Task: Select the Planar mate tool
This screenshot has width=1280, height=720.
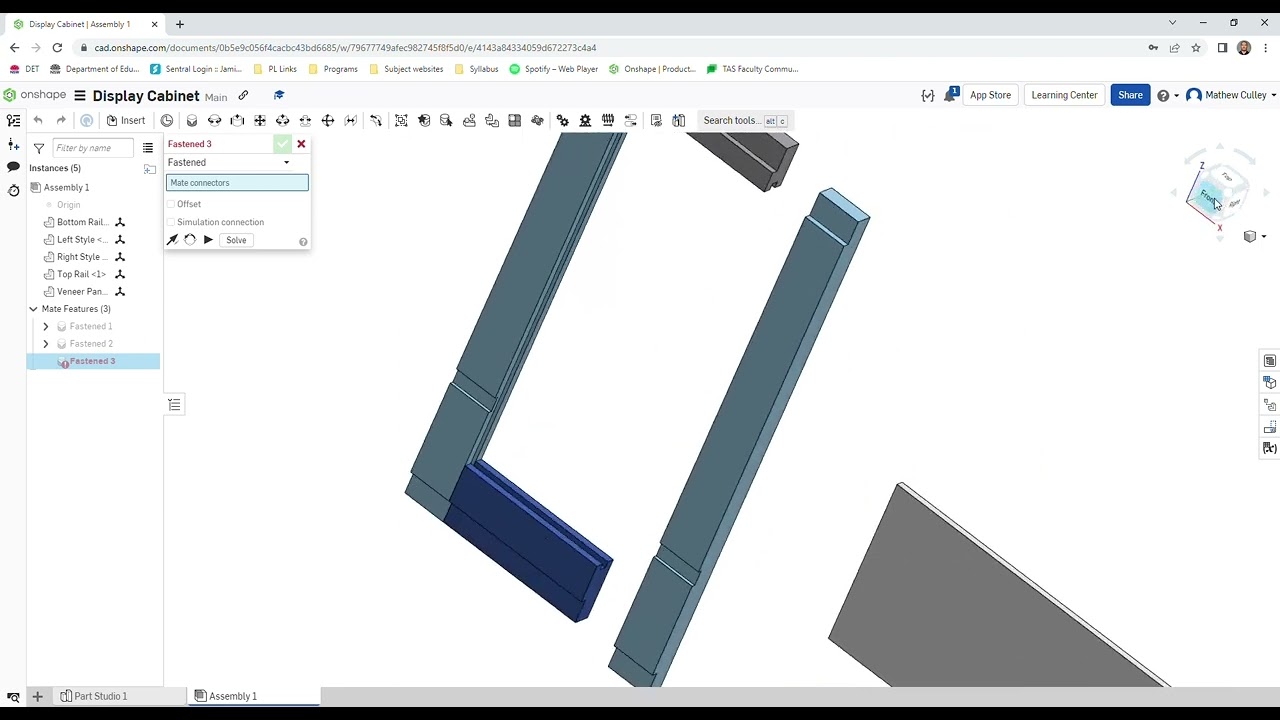Action: click(x=260, y=120)
